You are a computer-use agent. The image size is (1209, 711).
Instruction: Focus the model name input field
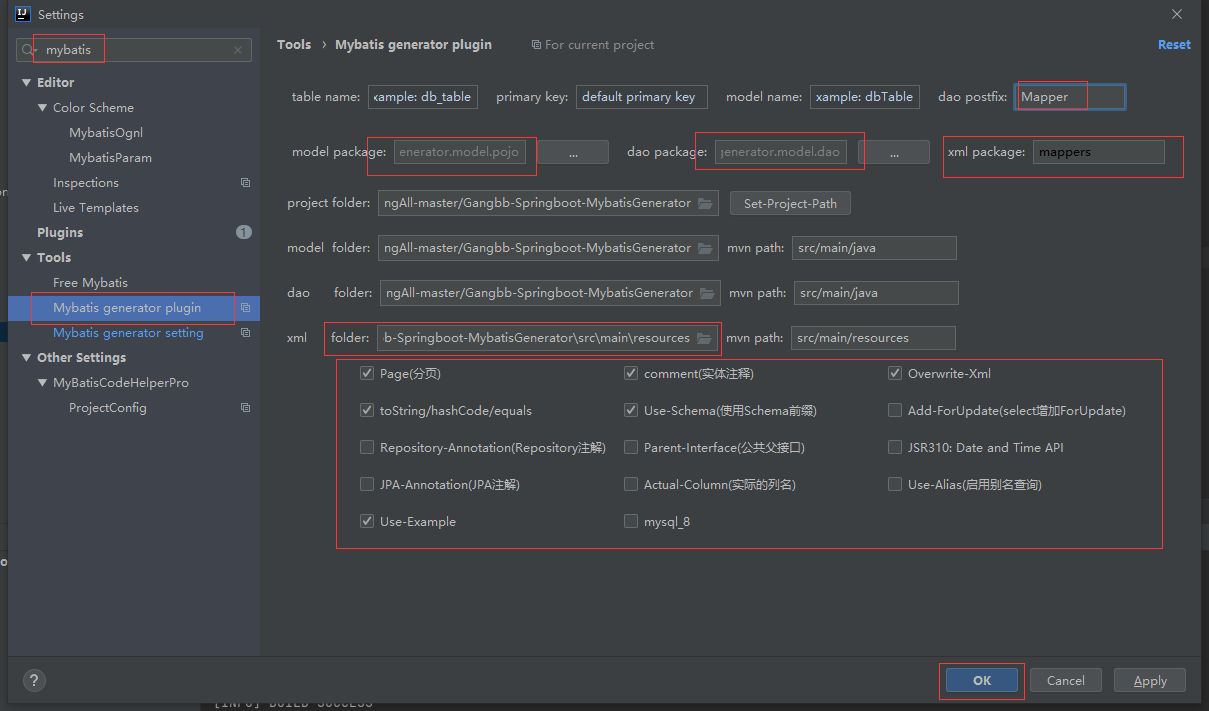tap(865, 97)
